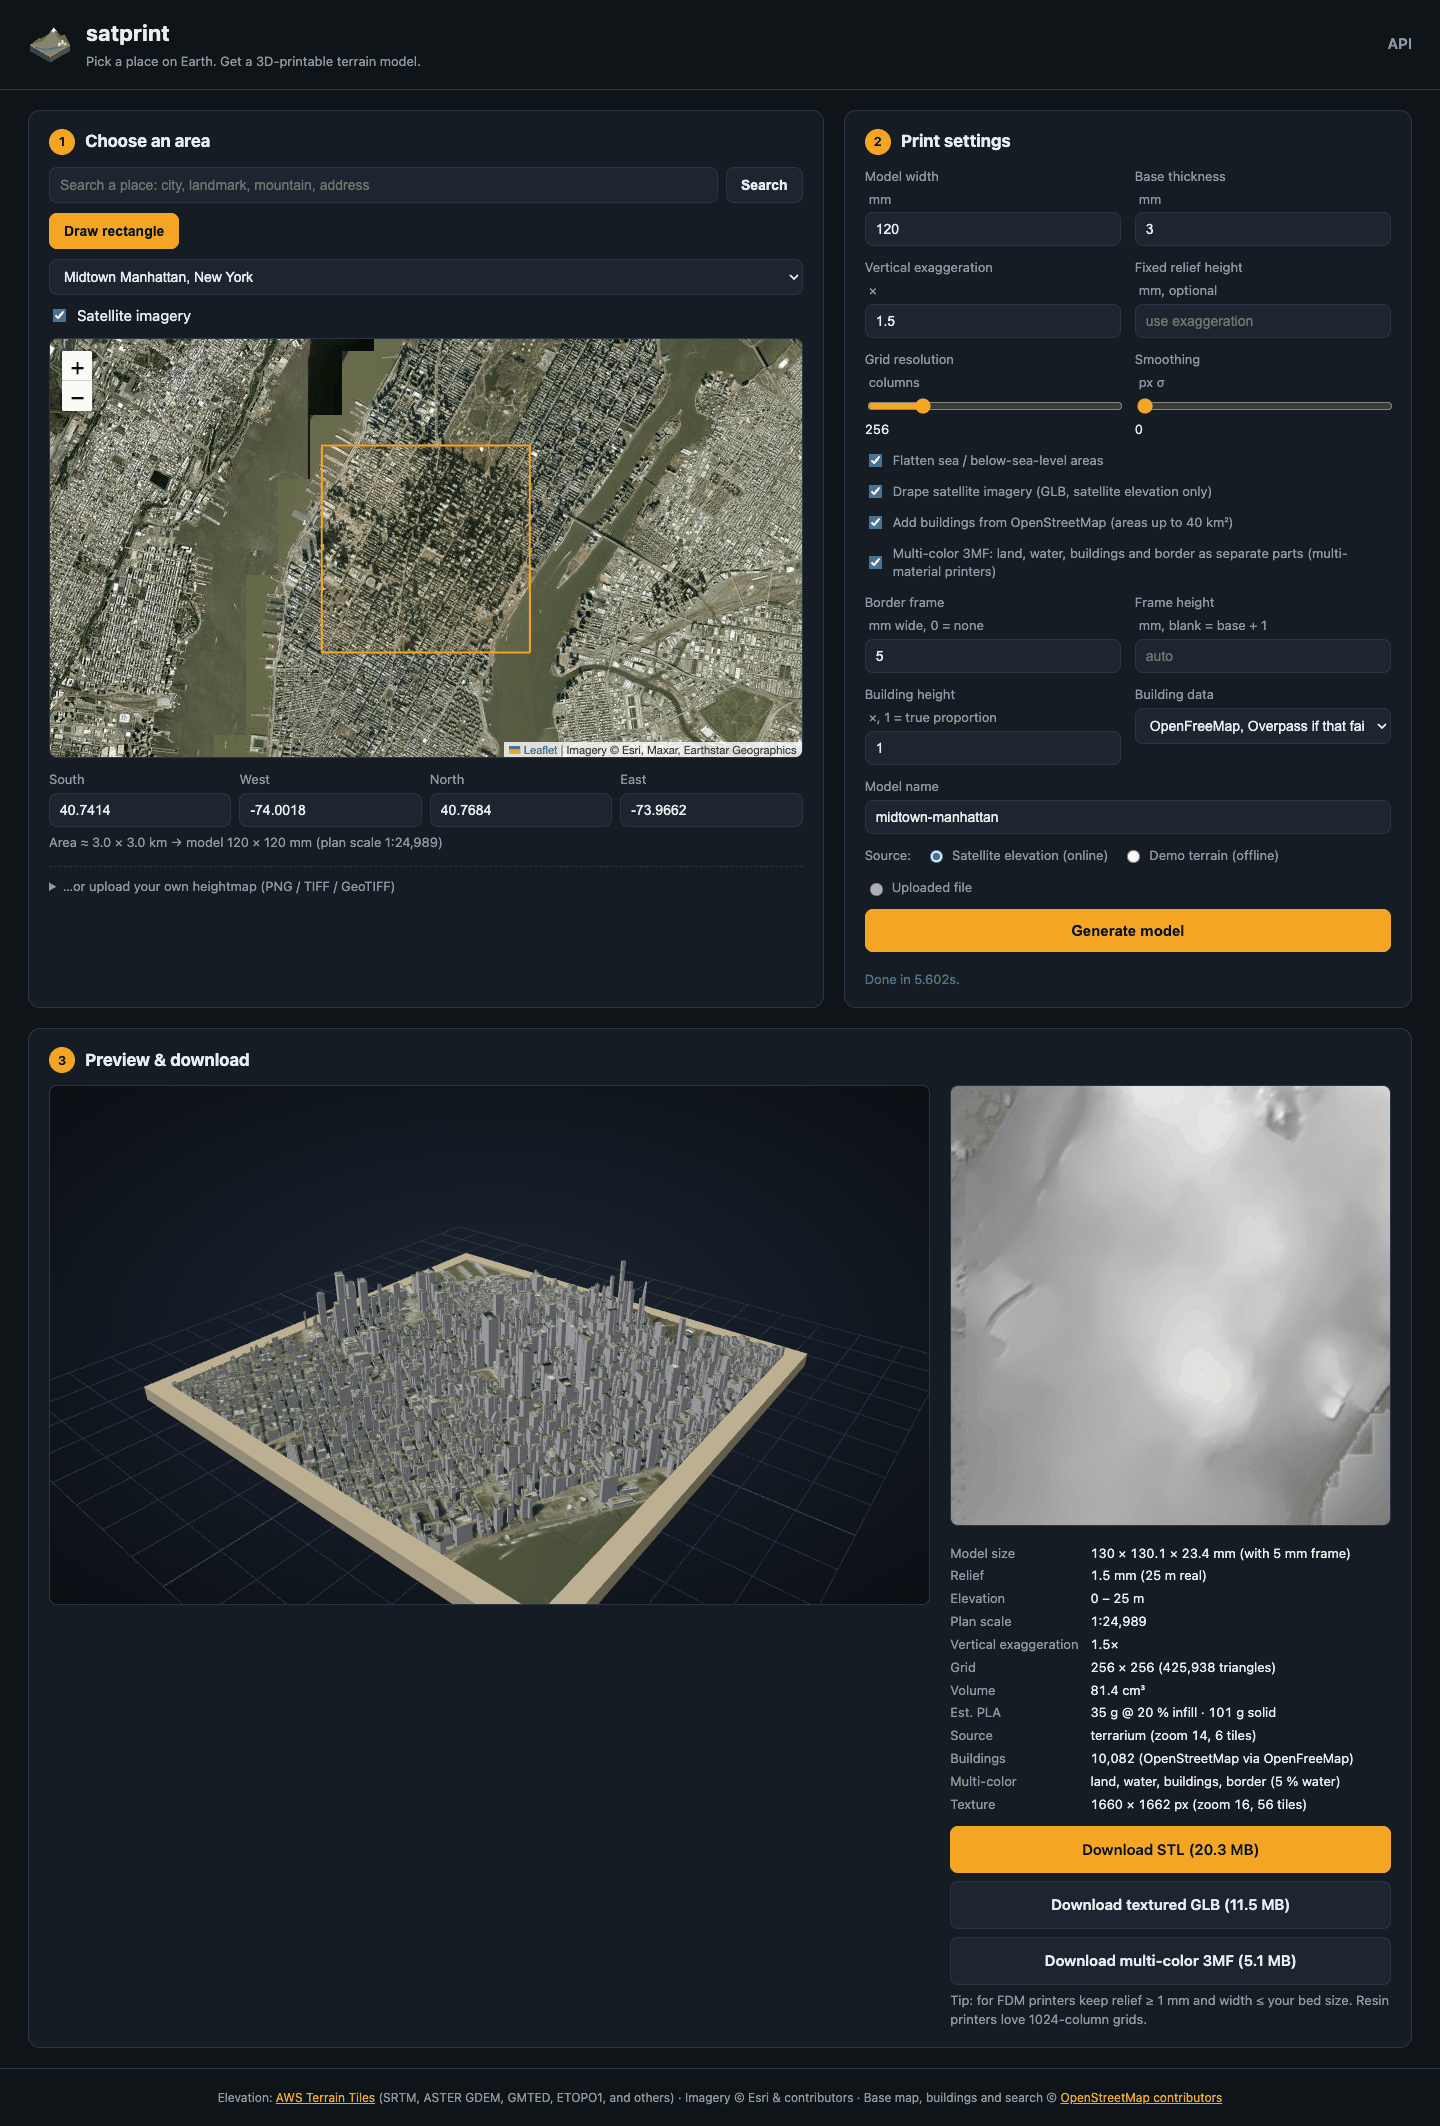The image size is (1440, 2126).
Task: Open the Leaflet attribution link
Action: coord(540,750)
